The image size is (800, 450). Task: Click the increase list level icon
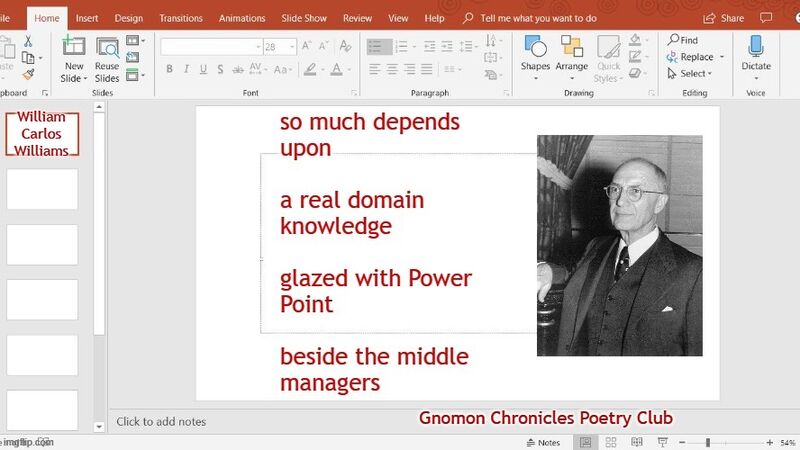pyautogui.click(x=447, y=46)
